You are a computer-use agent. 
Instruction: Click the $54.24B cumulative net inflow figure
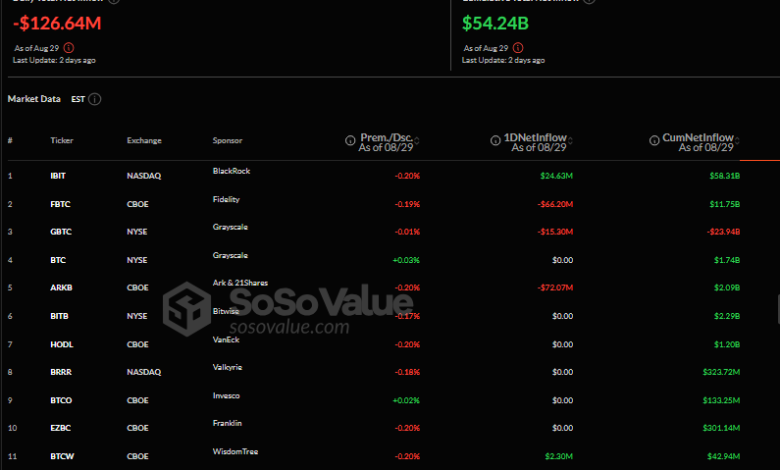pos(495,23)
